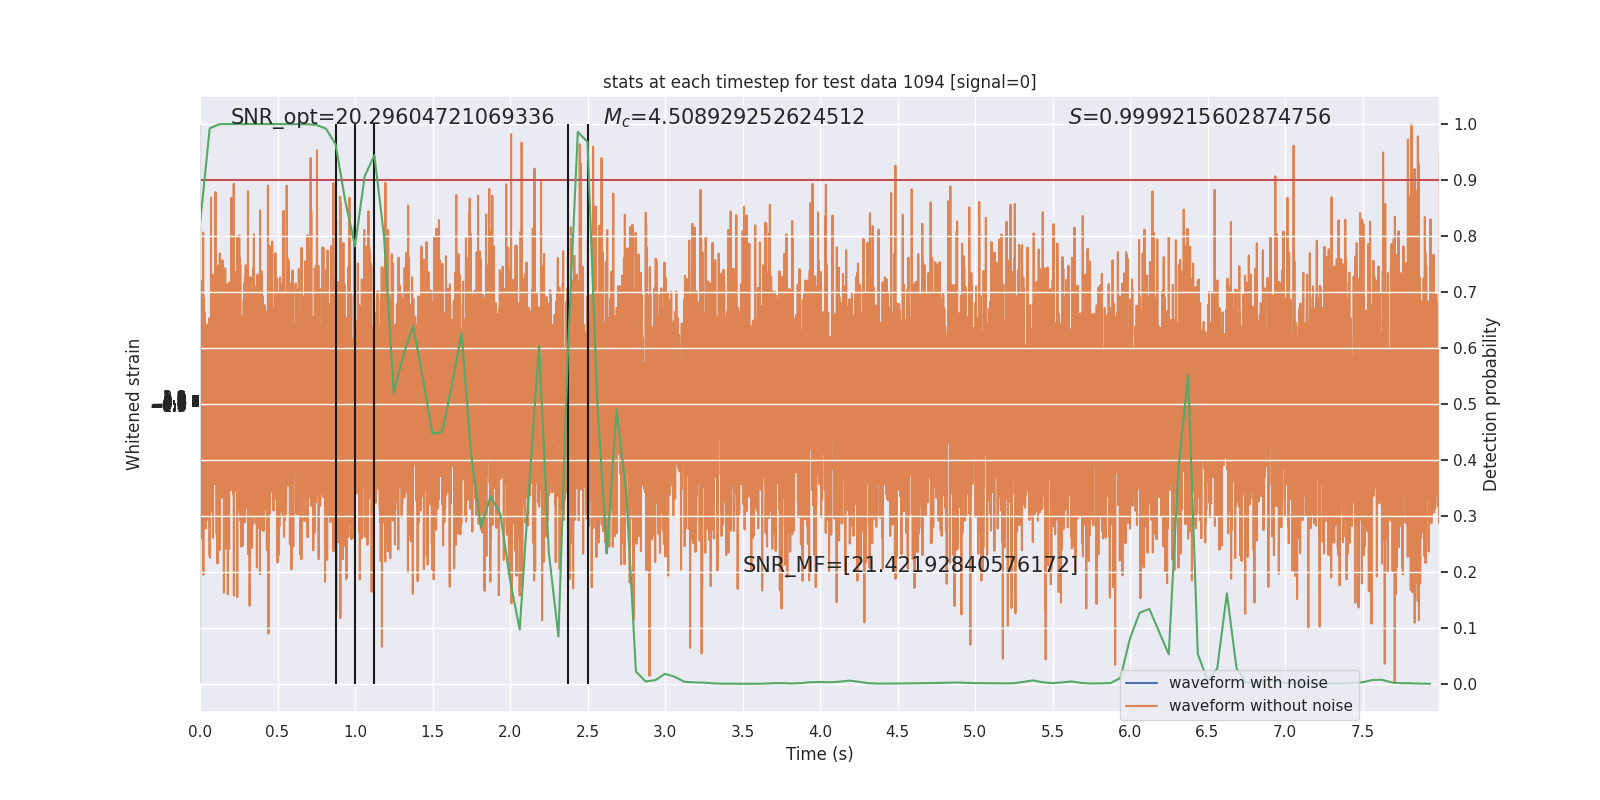
Task: Select the S=0.9999215602874756 annotation
Action: 1200,117
